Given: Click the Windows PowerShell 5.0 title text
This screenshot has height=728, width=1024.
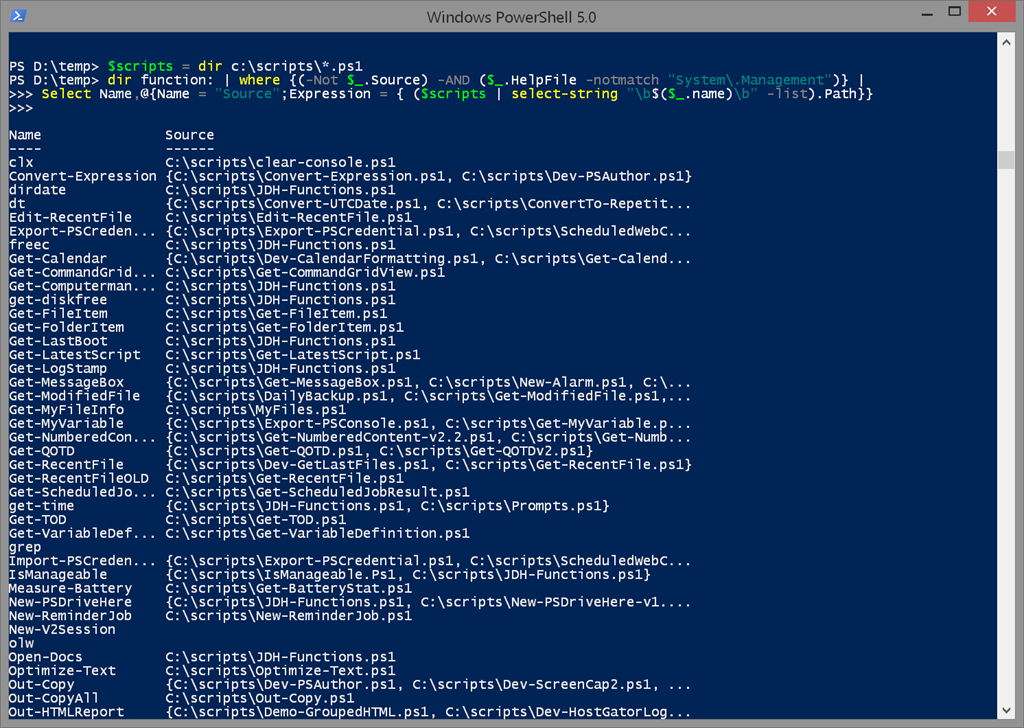Looking at the screenshot, I should pyautogui.click(x=511, y=18).
